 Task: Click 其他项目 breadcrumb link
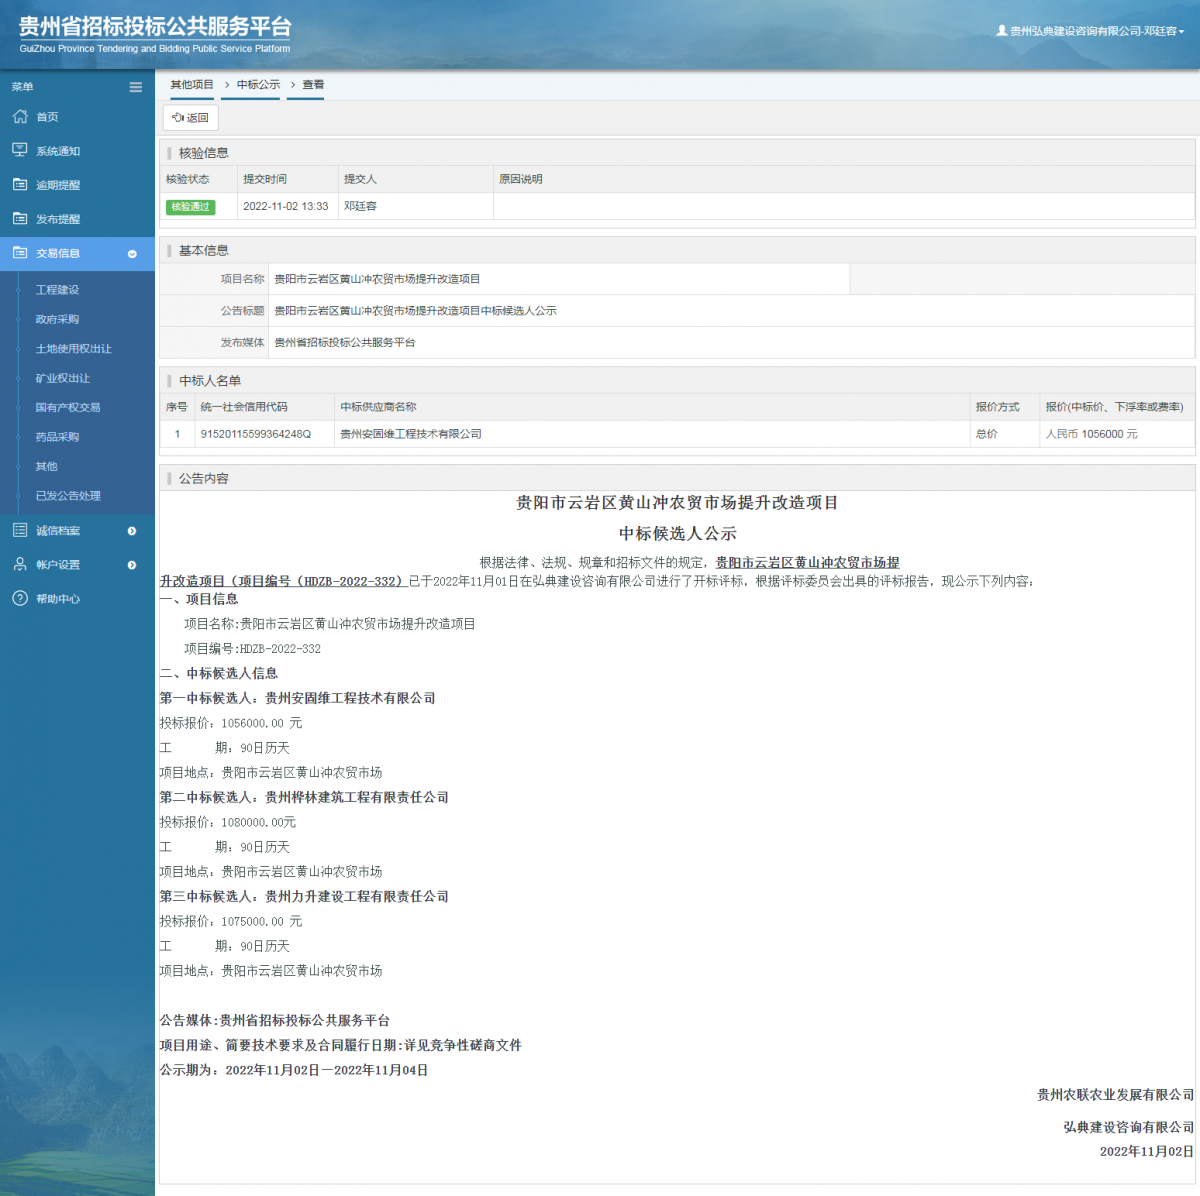[x=192, y=85]
